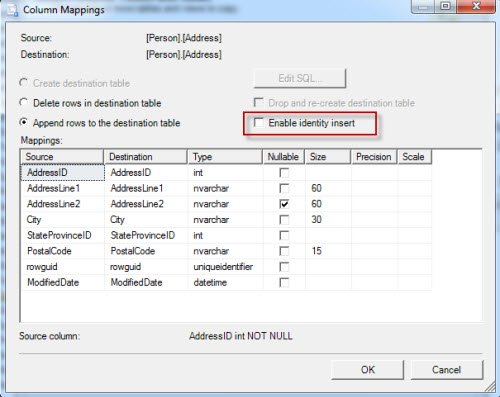Select the AddressLine2 source cell

(63, 204)
